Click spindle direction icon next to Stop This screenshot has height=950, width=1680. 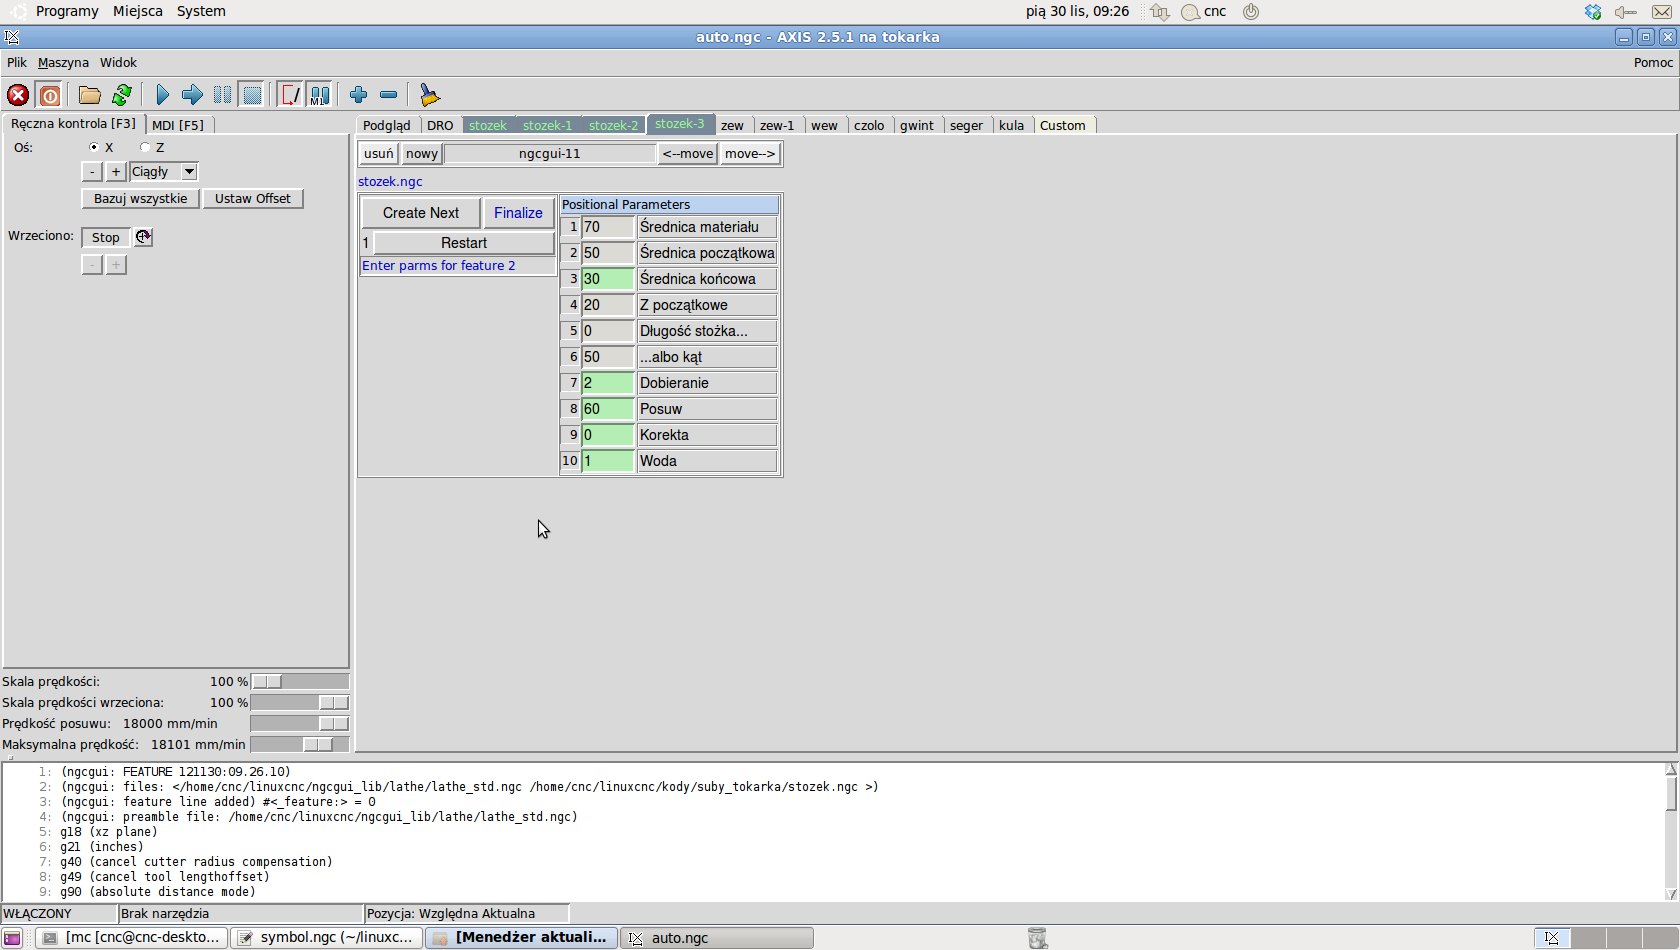coord(144,237)
